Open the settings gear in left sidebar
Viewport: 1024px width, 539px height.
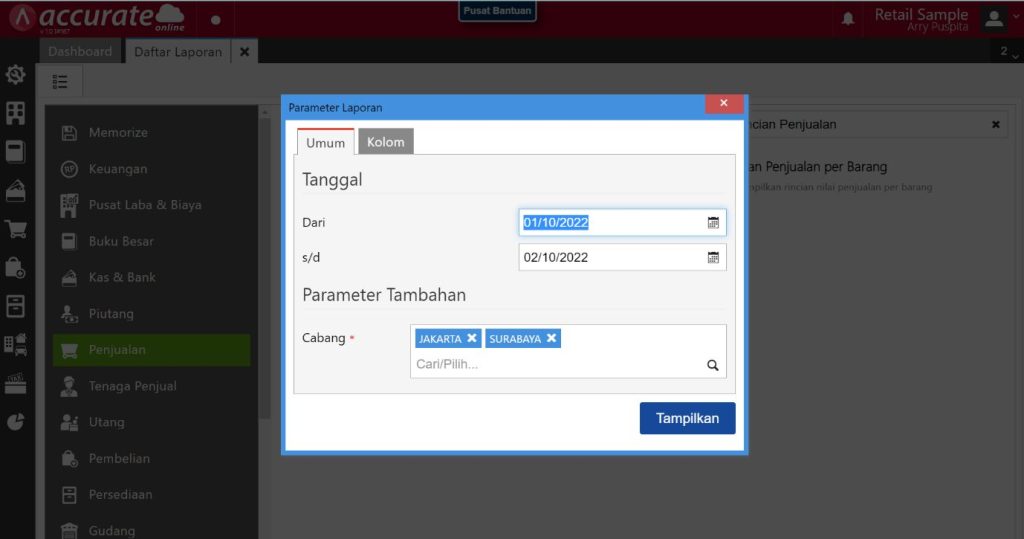[x=16, y=74]
